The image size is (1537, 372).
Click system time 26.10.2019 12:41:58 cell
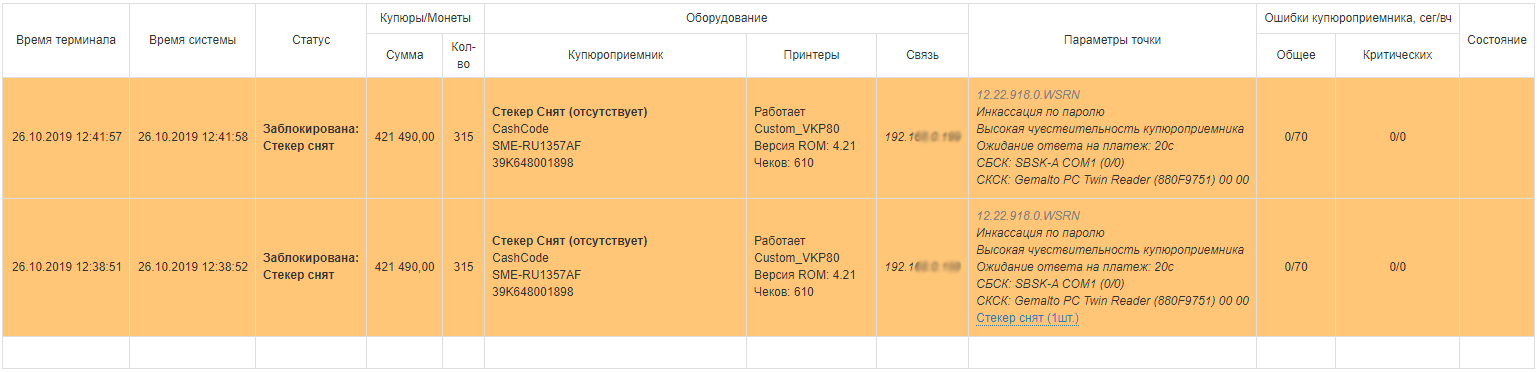193,137
